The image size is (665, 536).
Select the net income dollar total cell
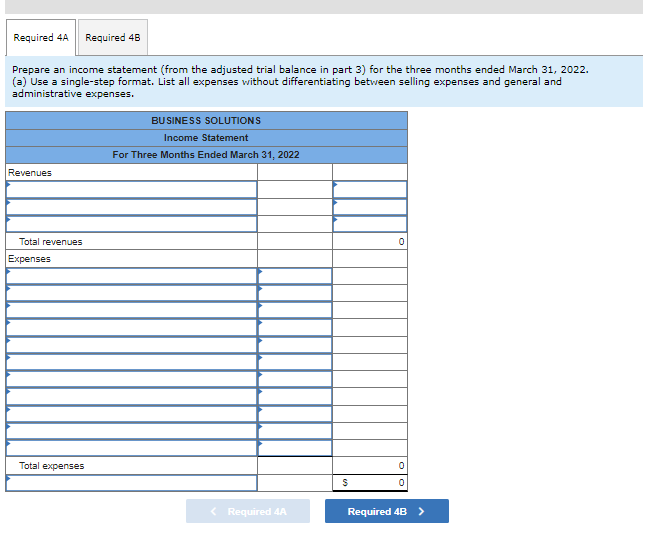(x=370, y=483)
